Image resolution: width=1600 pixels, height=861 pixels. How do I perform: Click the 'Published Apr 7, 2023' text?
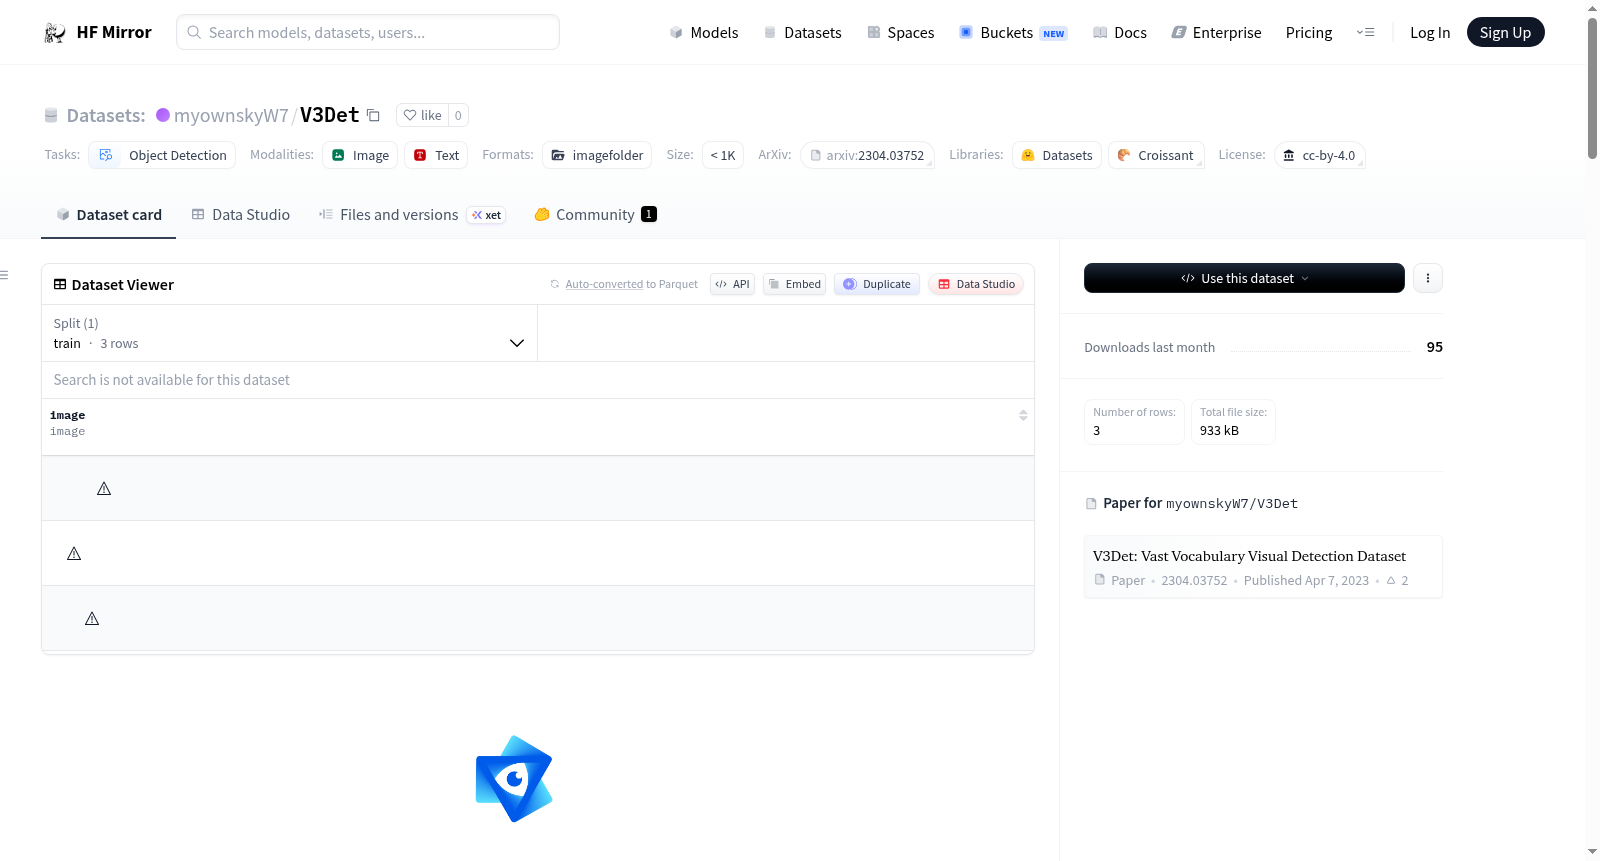(x=1306, y=580)
